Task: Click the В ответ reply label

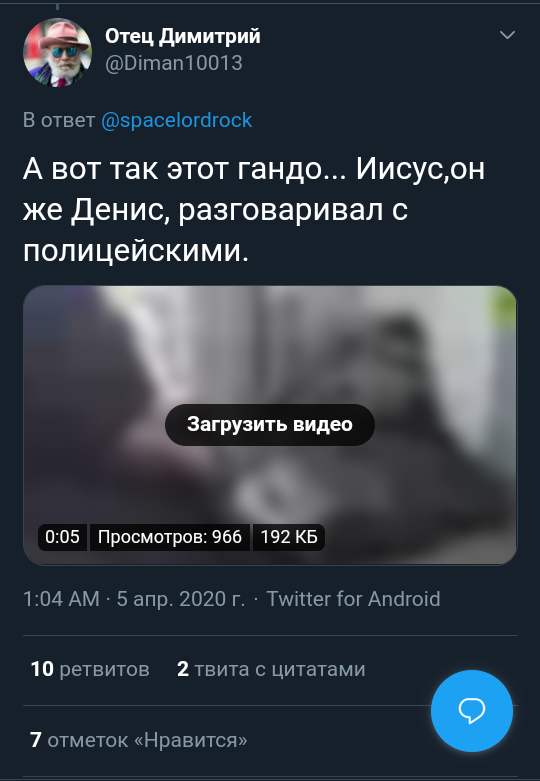Action: tap(59, 121)
